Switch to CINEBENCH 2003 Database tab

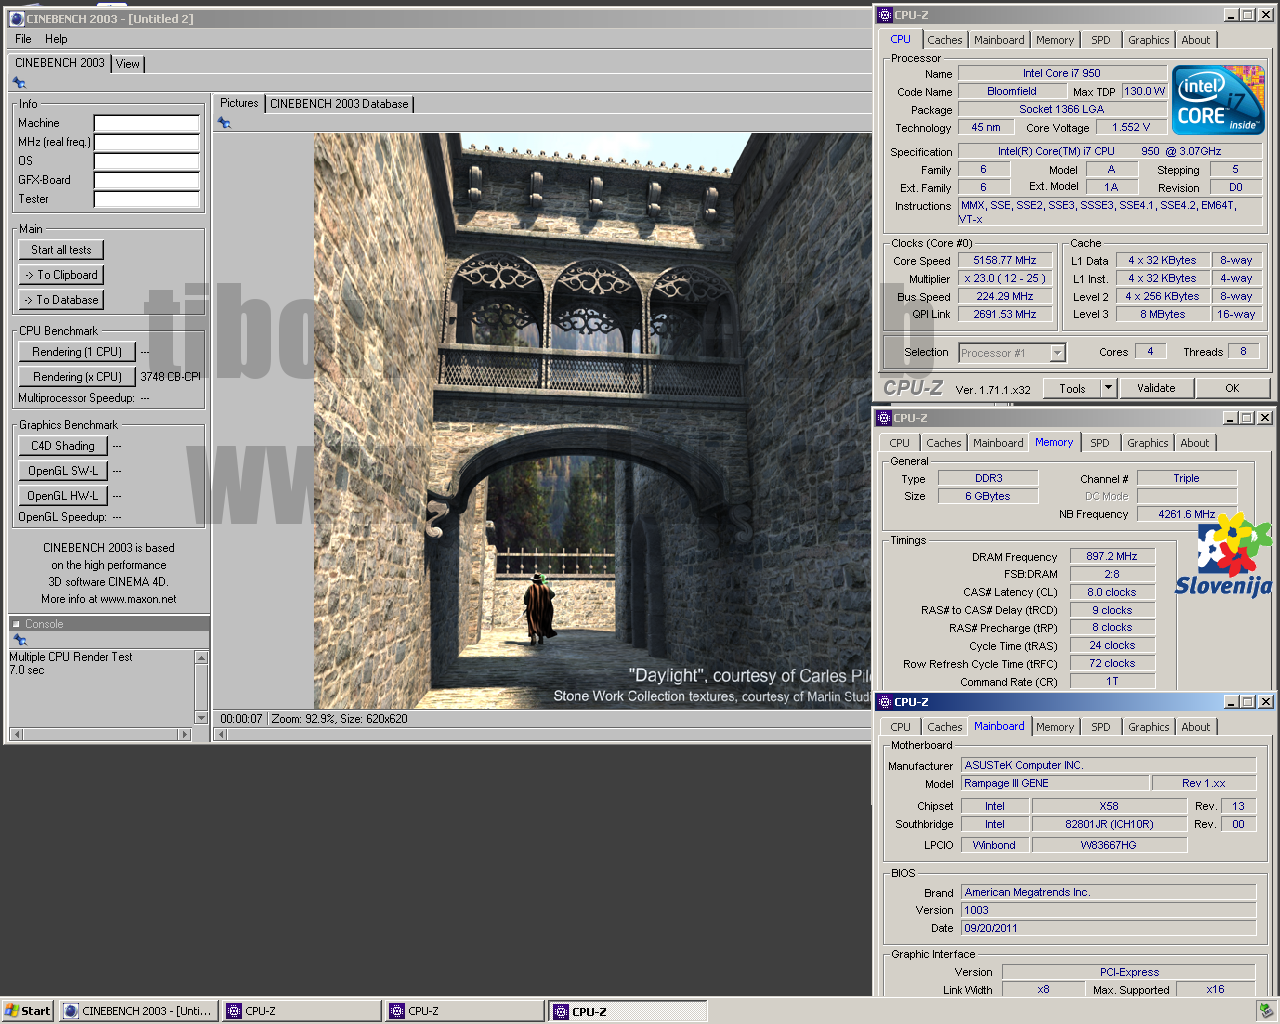339,104
